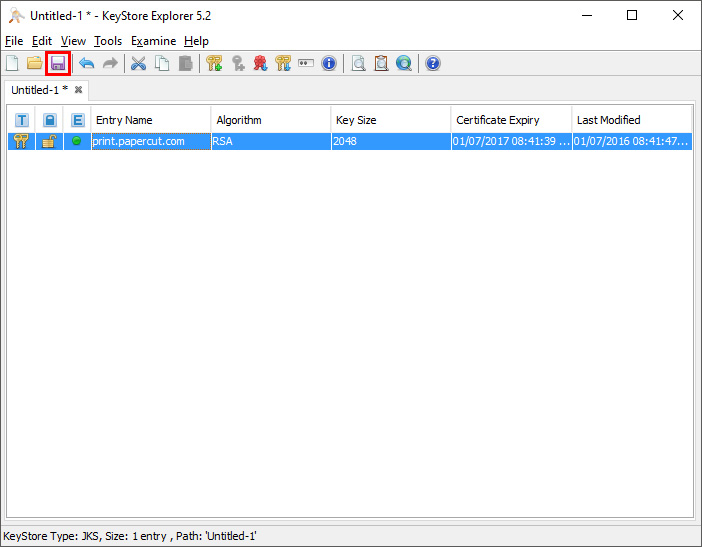Click the Redo arrow in the toolbar
Image resolution: width=702 pixels, height=547 pixels.
pos(110,63)
